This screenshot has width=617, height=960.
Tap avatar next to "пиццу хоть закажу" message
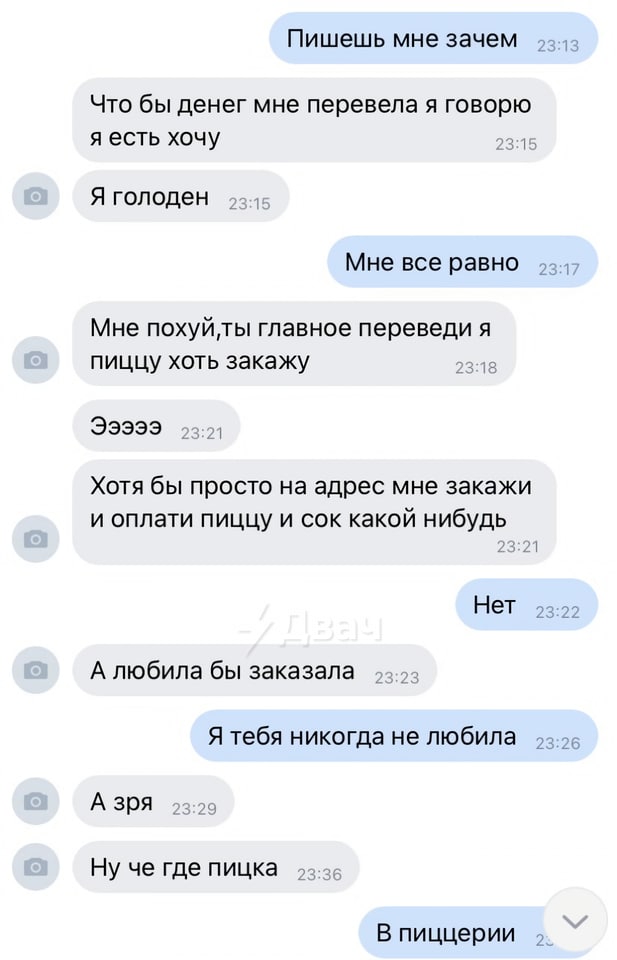point(36,359)
